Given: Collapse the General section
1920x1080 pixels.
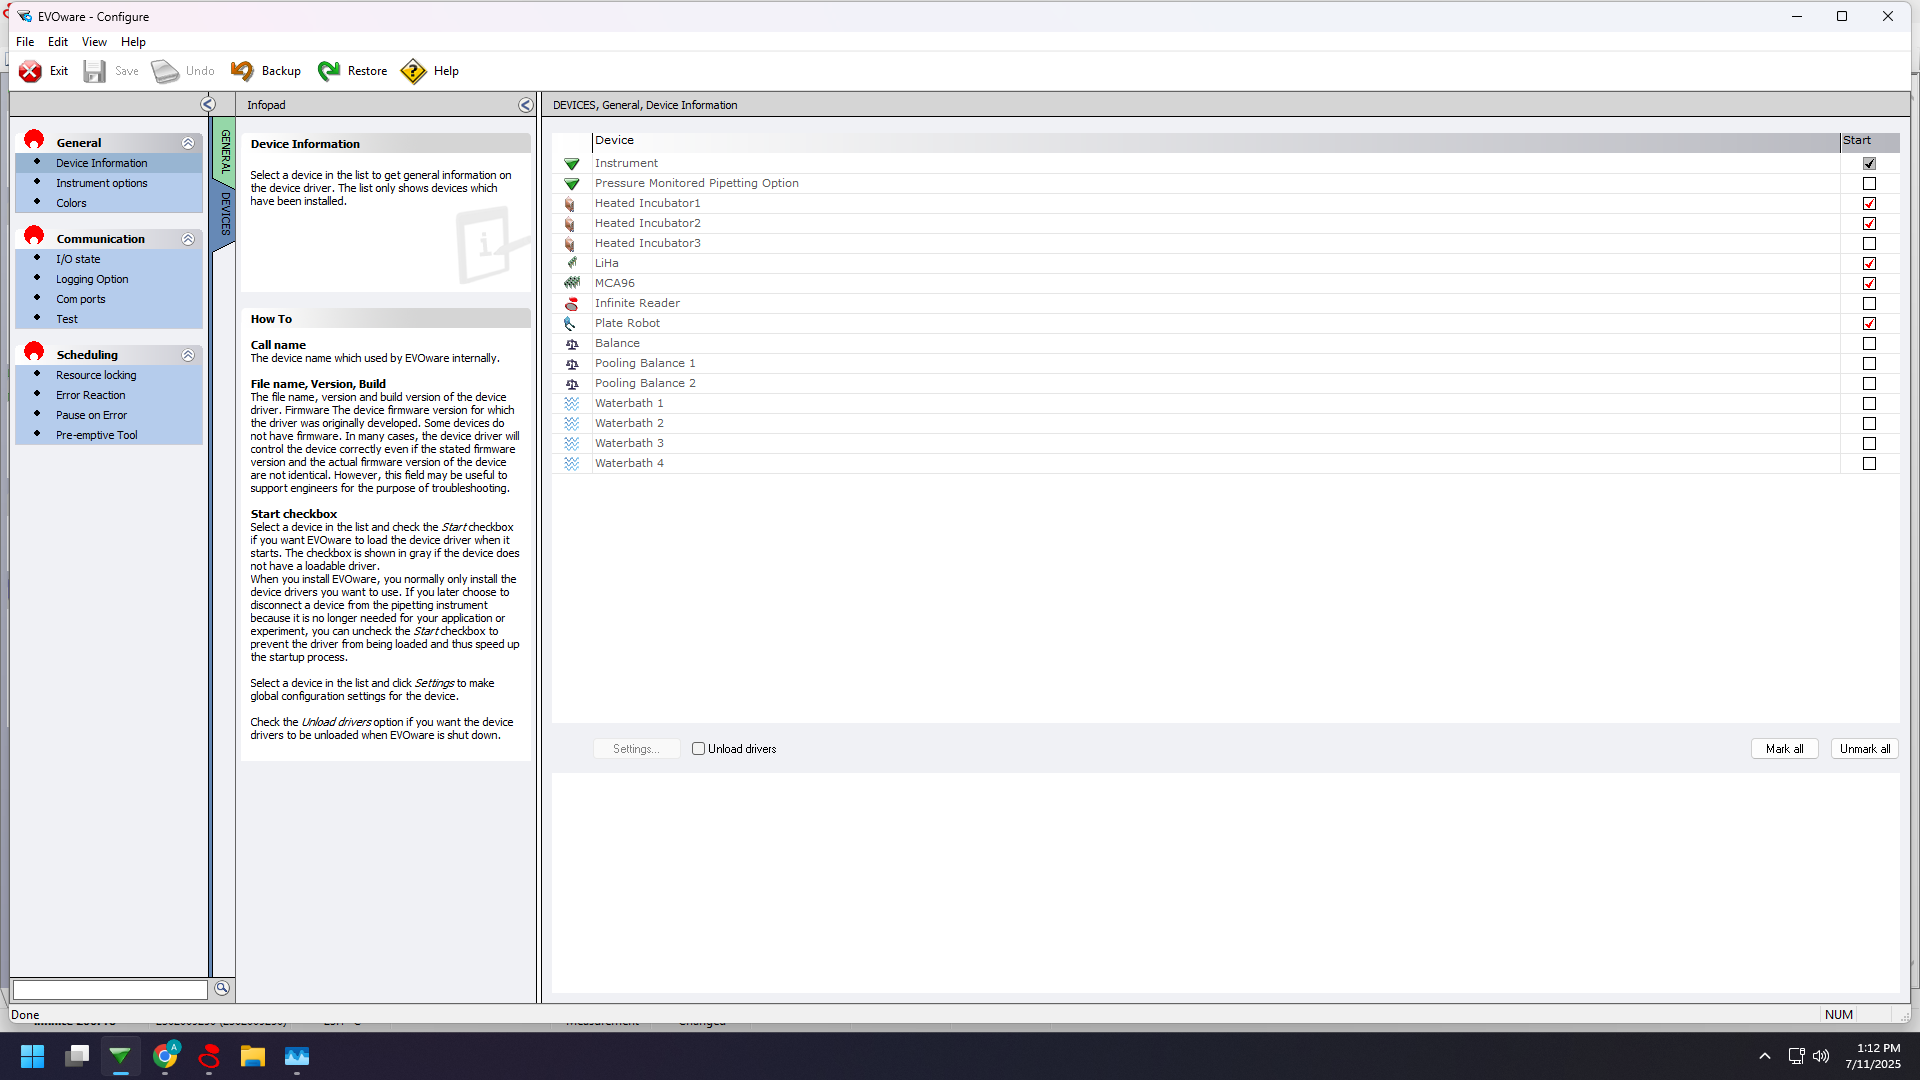Looking at the screenshot, I should point(188,143).
